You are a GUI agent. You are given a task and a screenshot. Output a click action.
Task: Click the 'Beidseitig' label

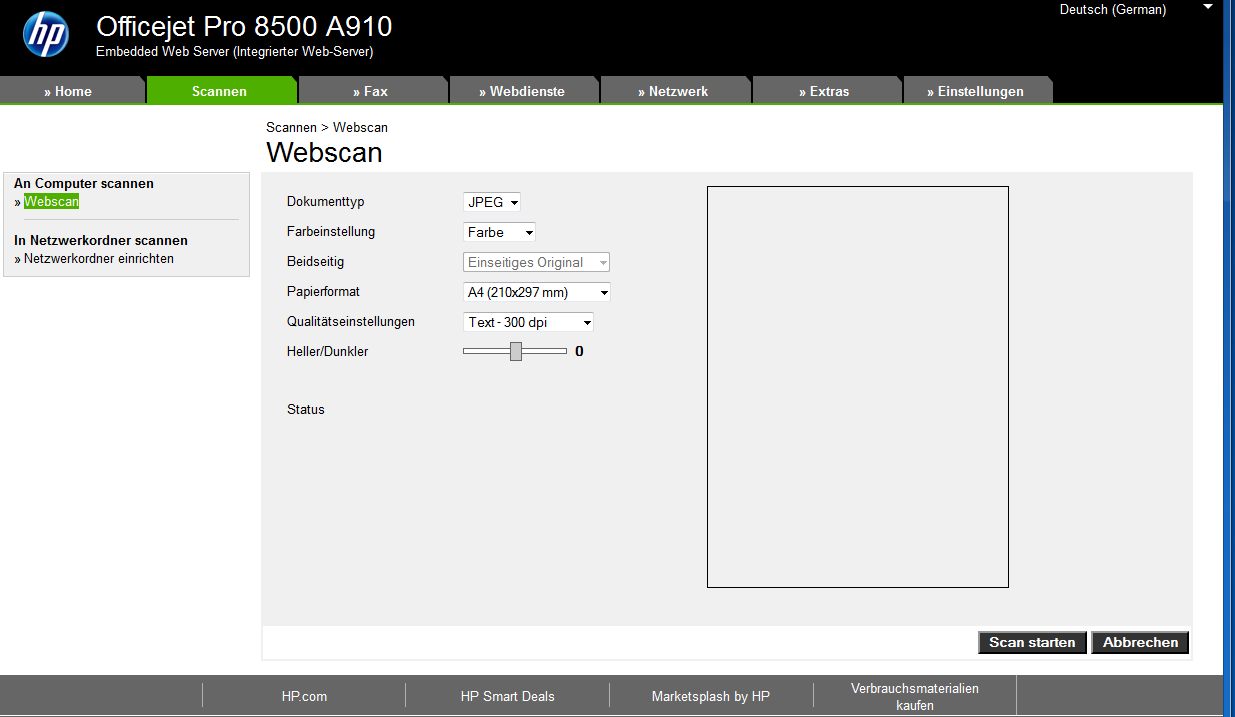pos(315,262)
